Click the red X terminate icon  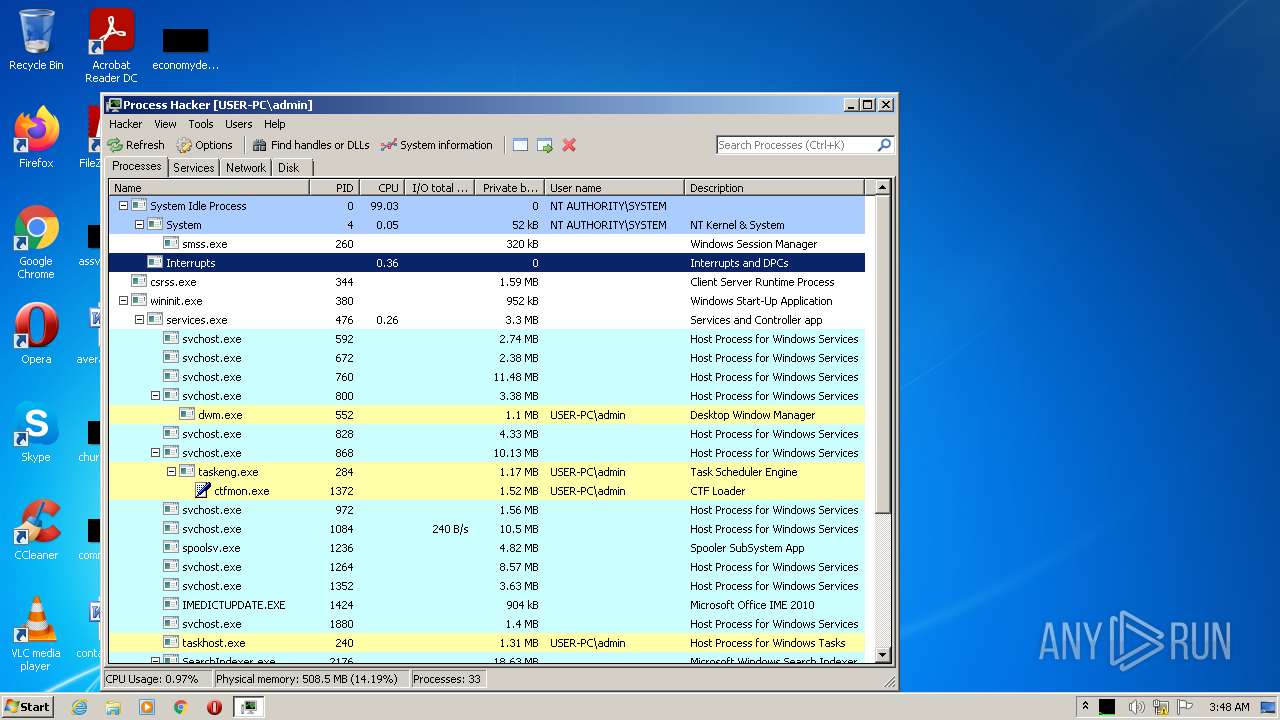[x=569, y=145]
